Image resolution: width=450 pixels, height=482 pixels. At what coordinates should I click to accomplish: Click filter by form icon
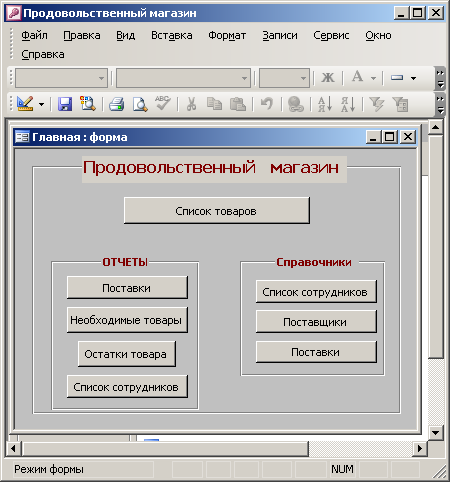[400, 104]
